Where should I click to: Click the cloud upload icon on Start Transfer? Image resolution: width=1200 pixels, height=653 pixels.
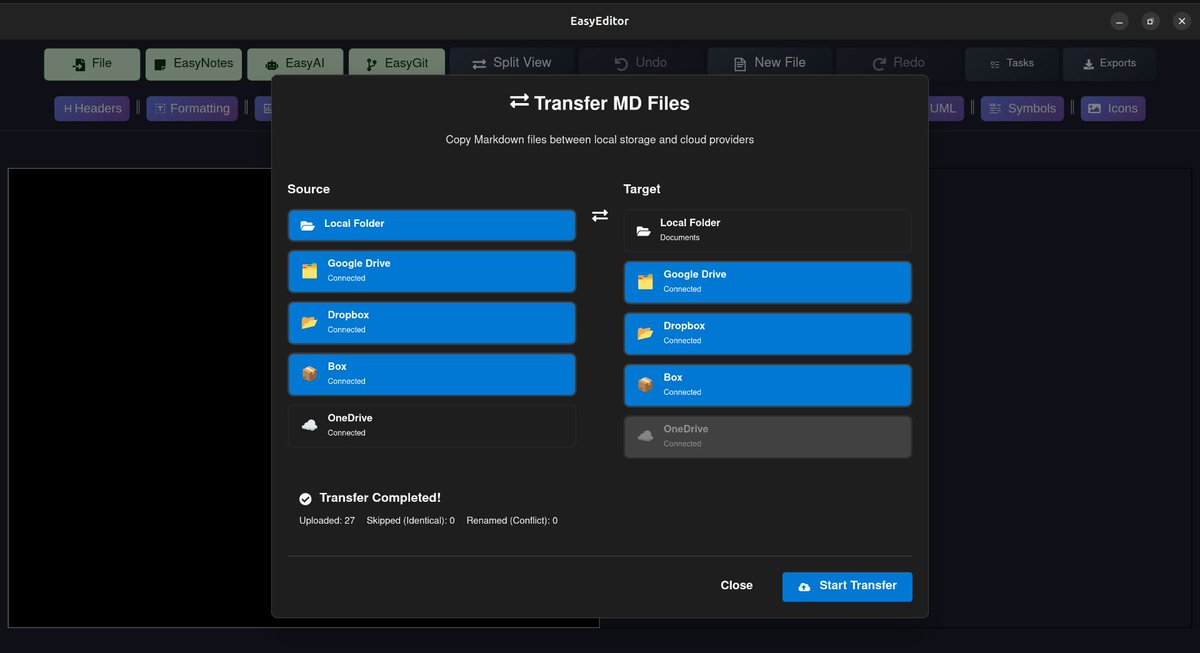click(x=804, y=586)
